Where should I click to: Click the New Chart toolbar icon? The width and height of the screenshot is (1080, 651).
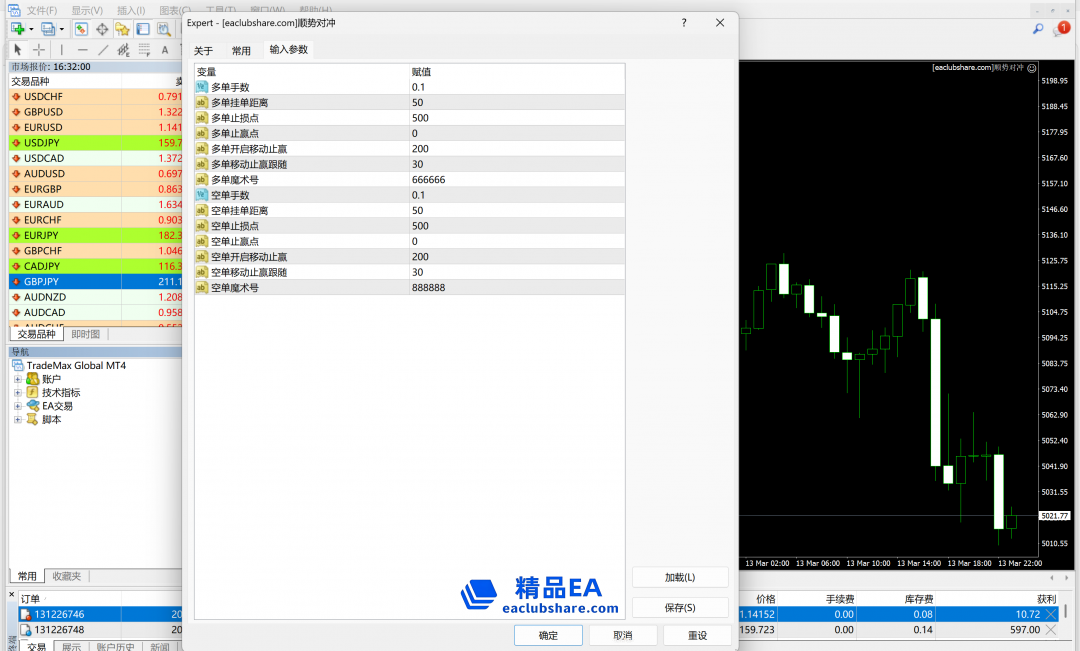(18, 29)
